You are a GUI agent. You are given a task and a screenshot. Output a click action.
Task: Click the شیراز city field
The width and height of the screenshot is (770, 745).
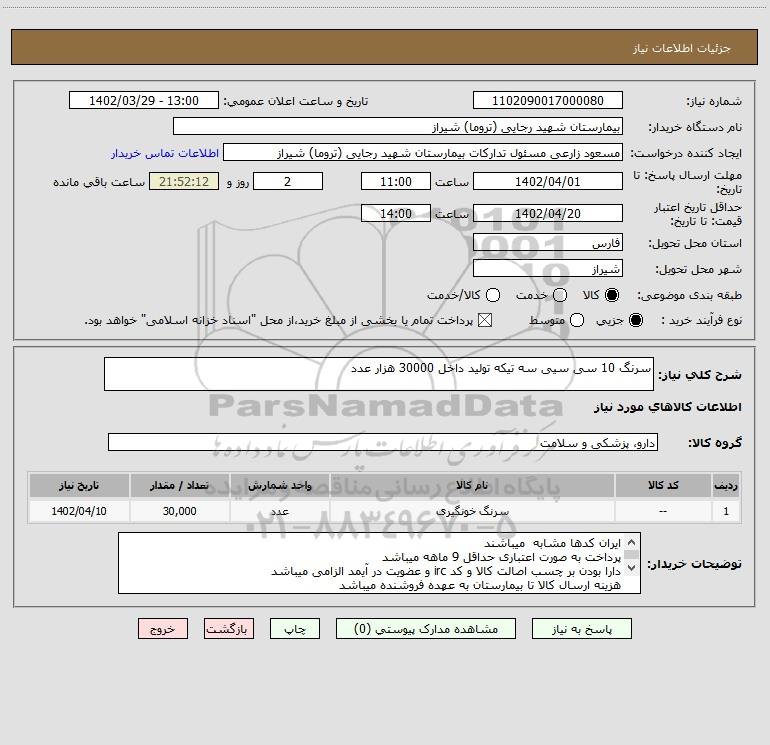click(548, 268)
